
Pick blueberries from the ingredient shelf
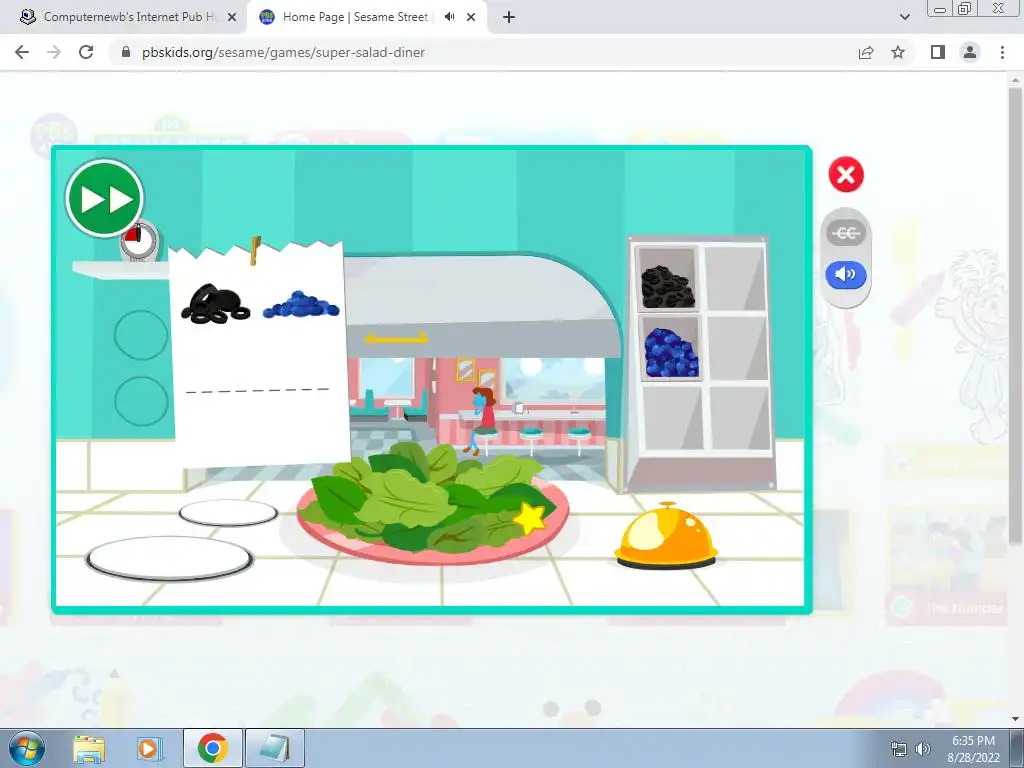[671, 353]
